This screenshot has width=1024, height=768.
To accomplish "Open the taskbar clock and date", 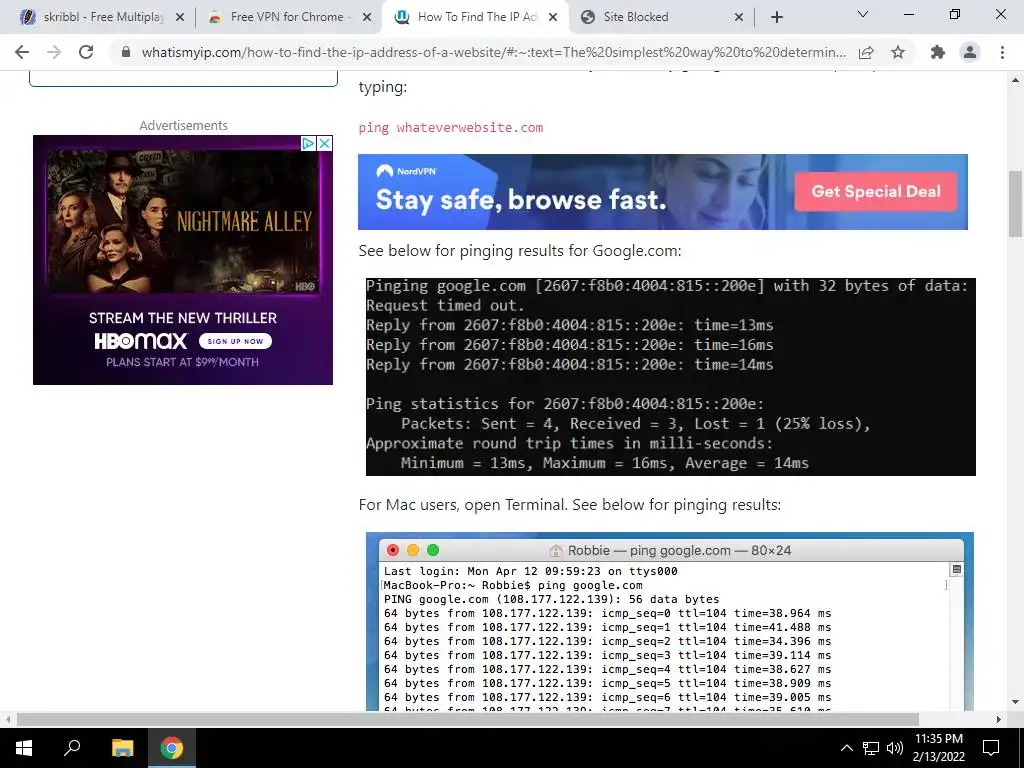I will (939, 748).
